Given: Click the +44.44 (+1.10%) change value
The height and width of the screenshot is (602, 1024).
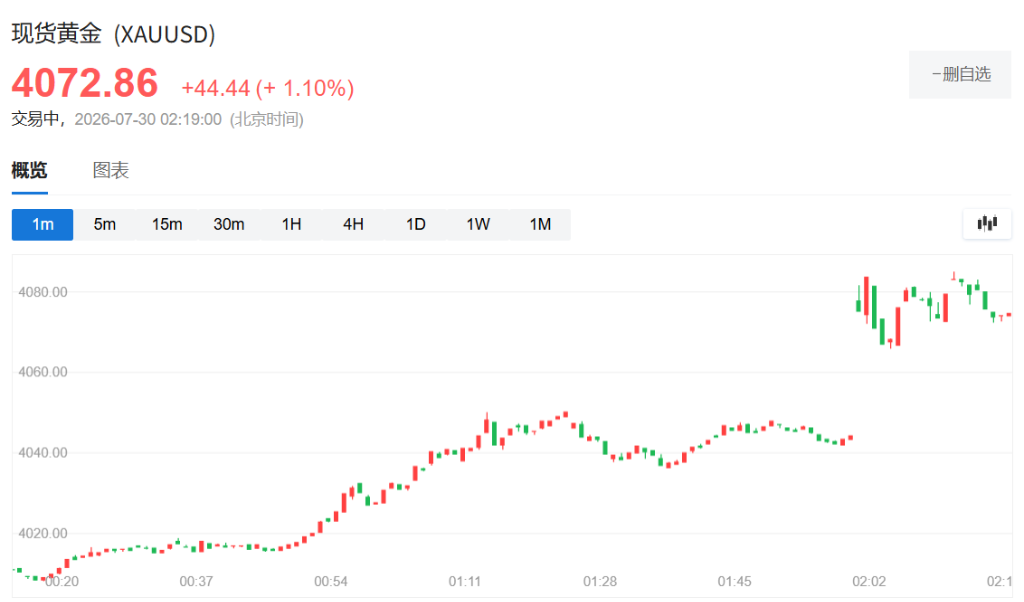Looking at the screenshot, I should (x=268, y=88).
